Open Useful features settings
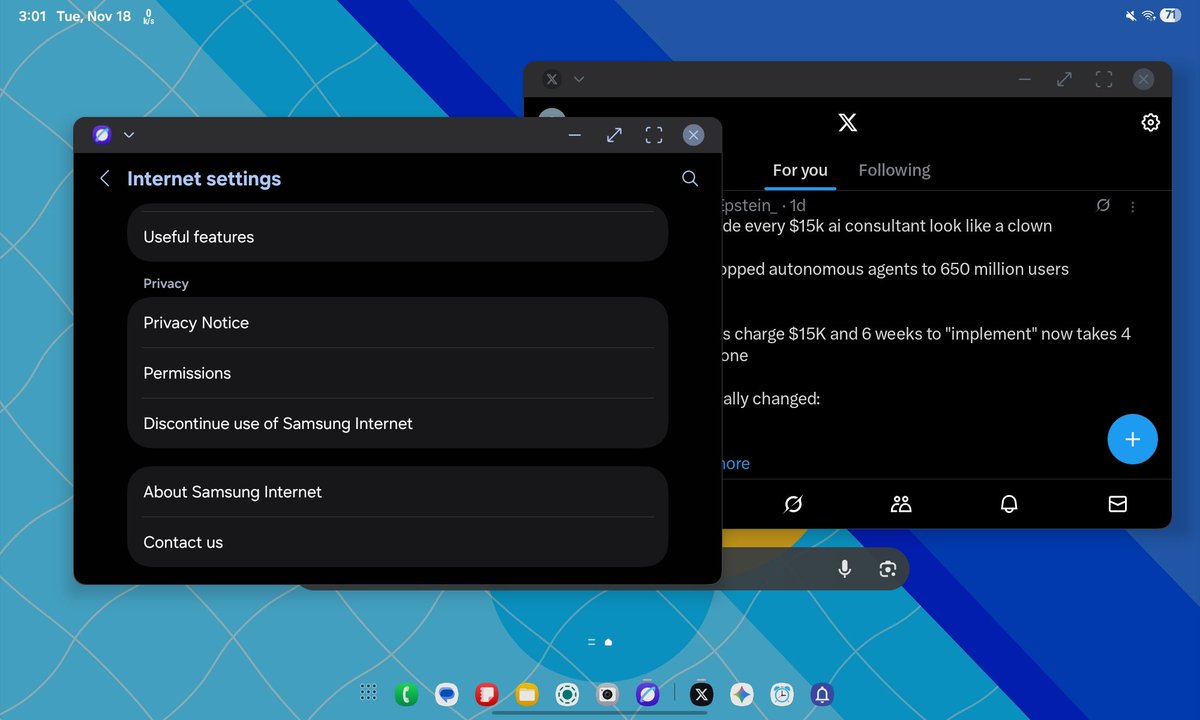The height and width of the screenshot is (720, 1200). tap(398, 237)
